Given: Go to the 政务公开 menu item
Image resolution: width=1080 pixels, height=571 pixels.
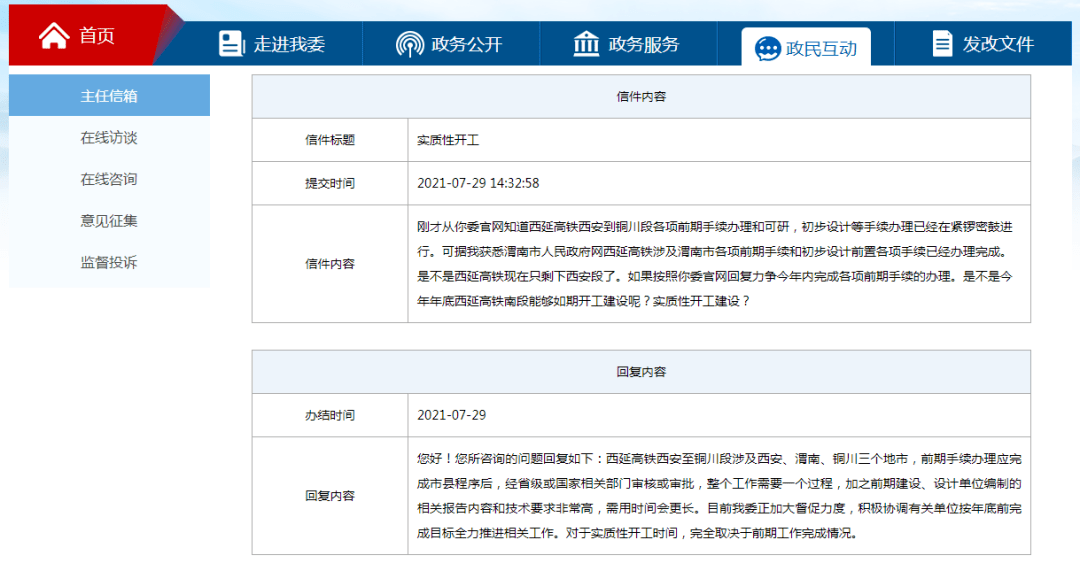Looking at the screenshot, I should (x=450, y=43).
